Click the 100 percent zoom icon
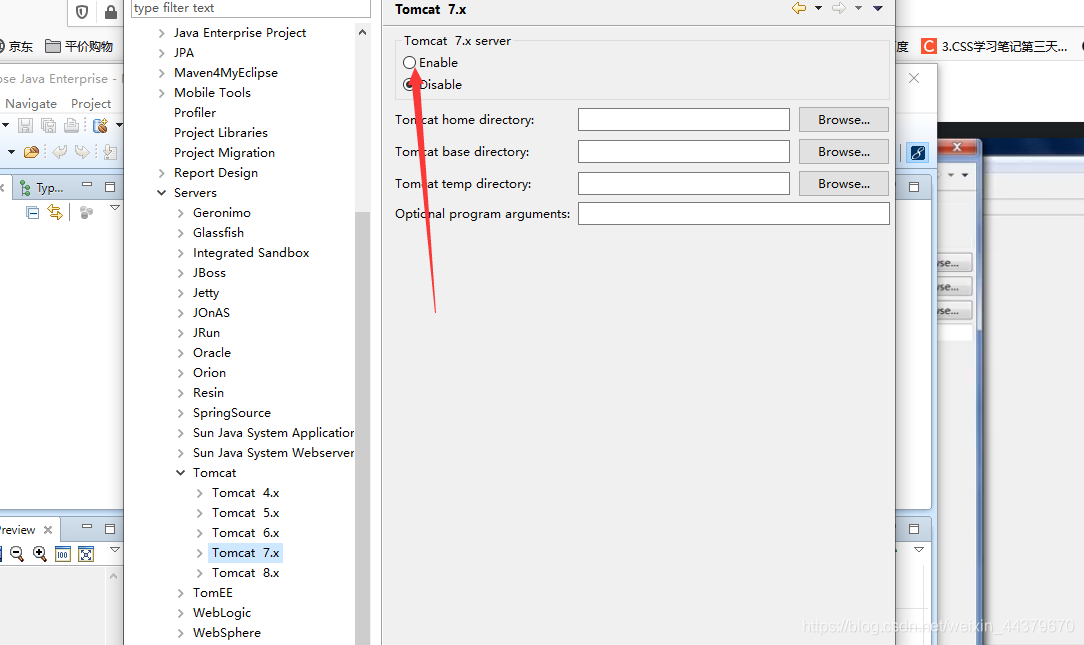1084x645 pixels. (x=63, y=554)
